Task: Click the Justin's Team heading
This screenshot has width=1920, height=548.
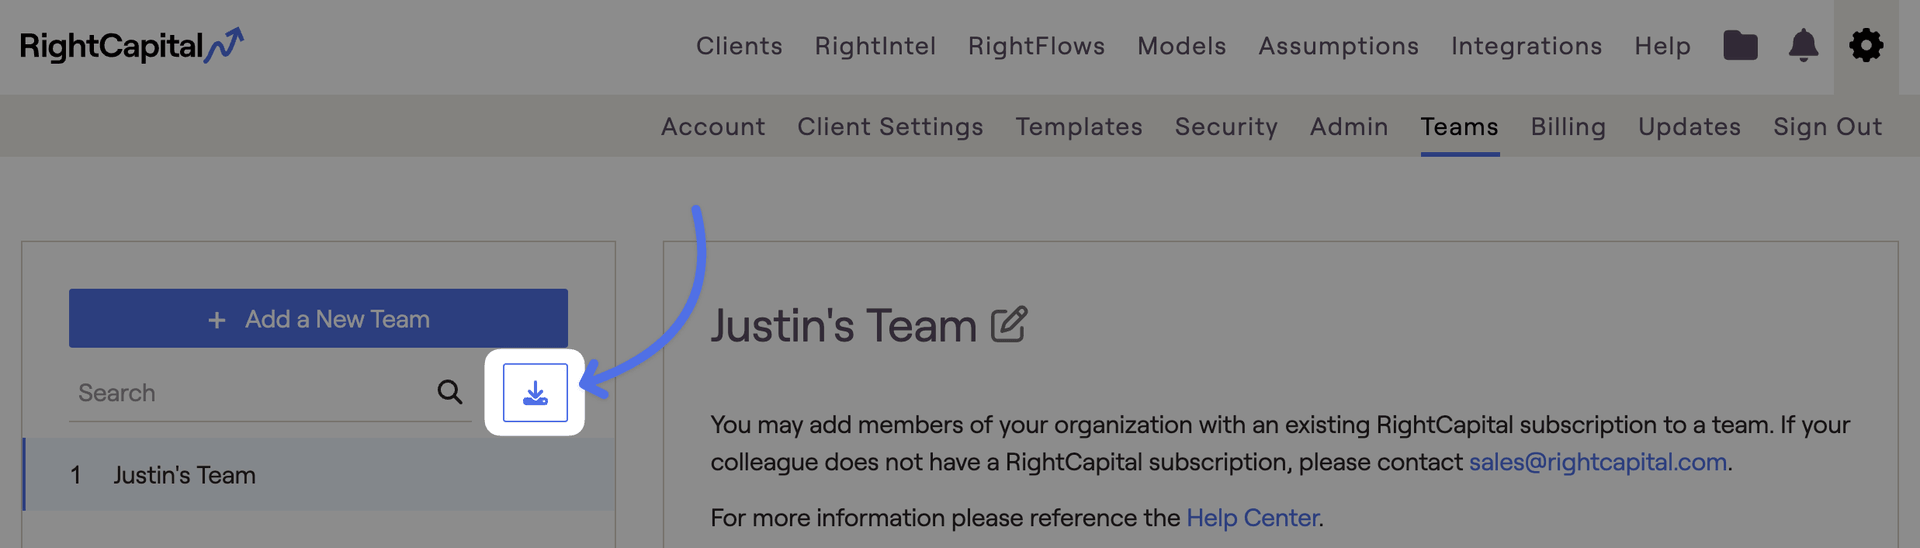Action: 843,326
